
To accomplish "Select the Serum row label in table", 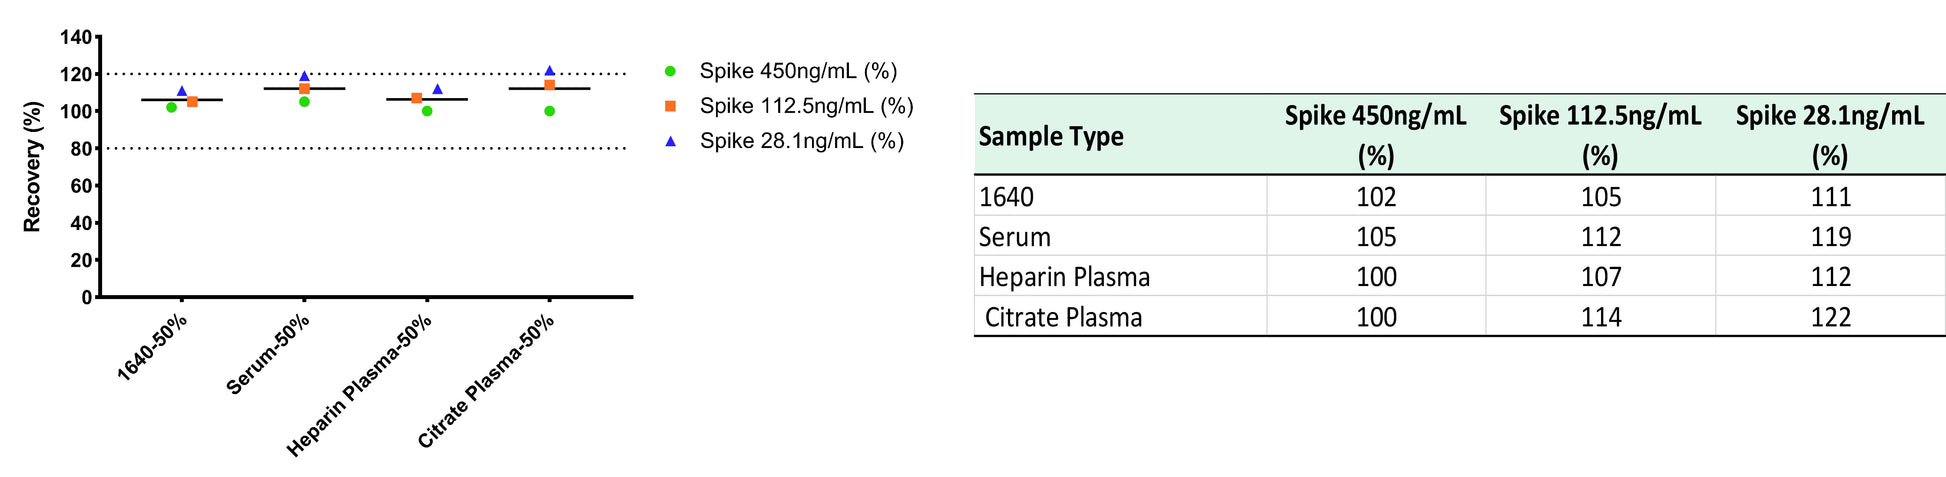I will click(1014, 237).
